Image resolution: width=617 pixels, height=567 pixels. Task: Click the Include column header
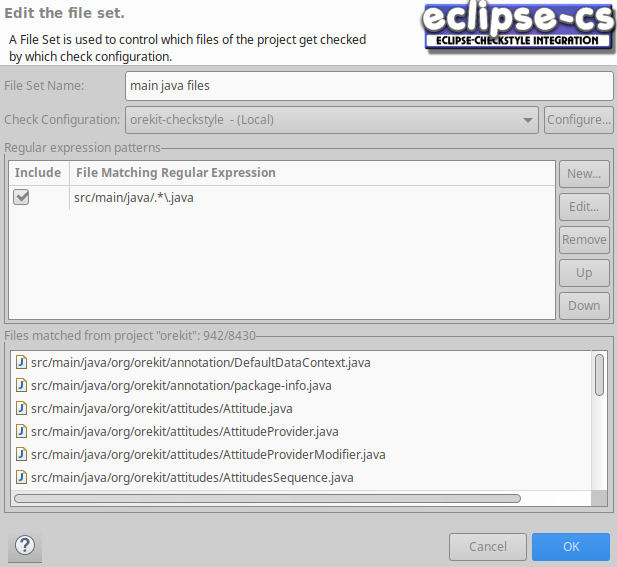coord(38,173)
